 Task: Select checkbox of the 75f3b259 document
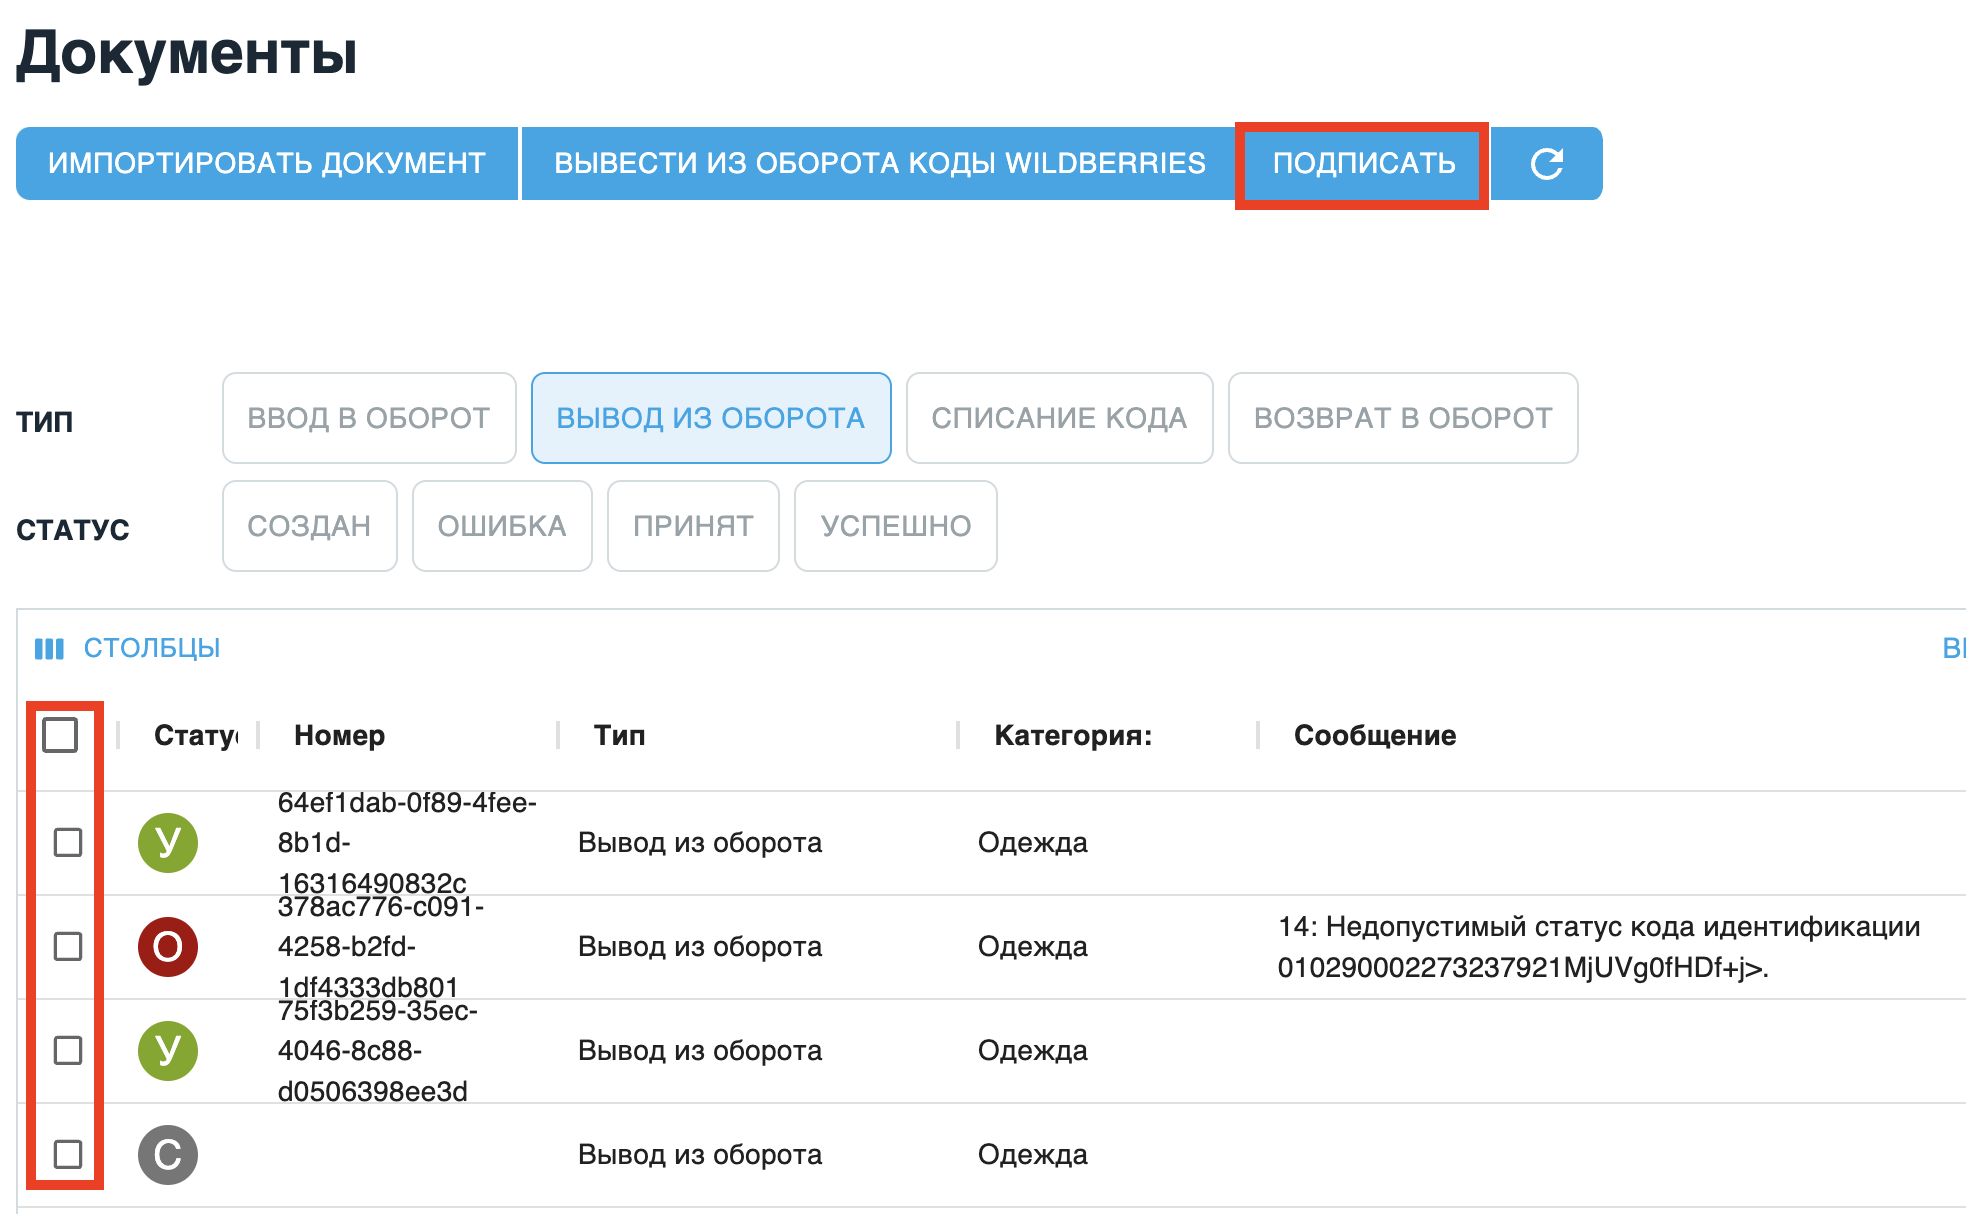tap(68, 1051)
